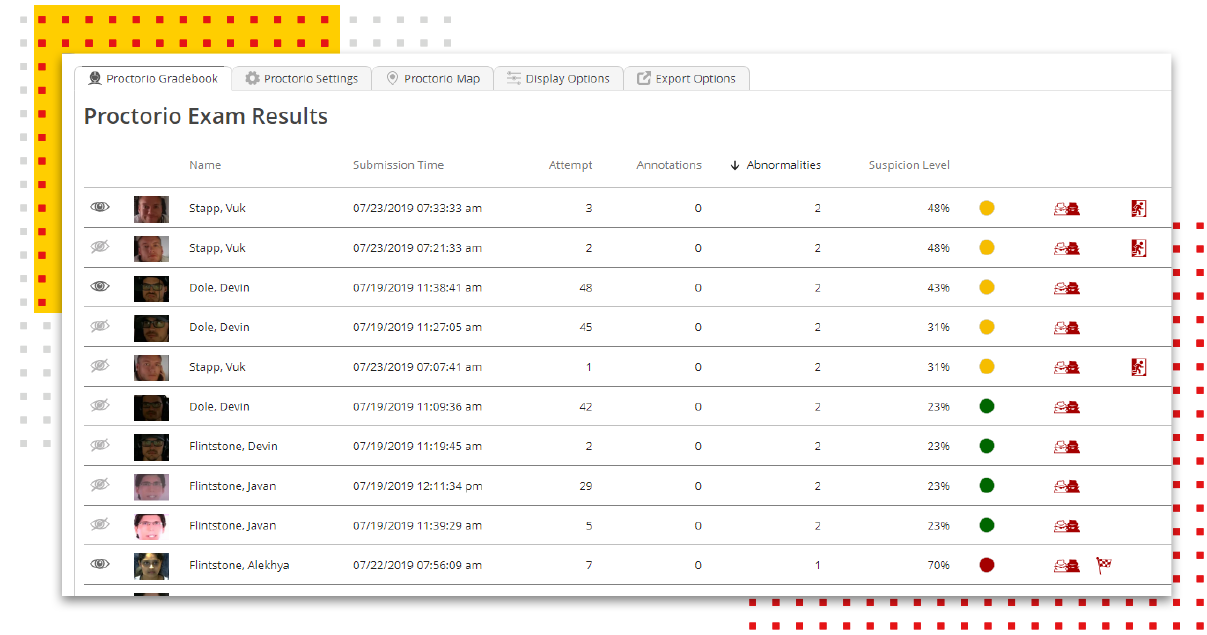The width and height of the screenshot is (1207, 635).
Task: Click spy-figures icon in Stapp, Vuk attempt 2 row
Action: tap(1066, 248)
